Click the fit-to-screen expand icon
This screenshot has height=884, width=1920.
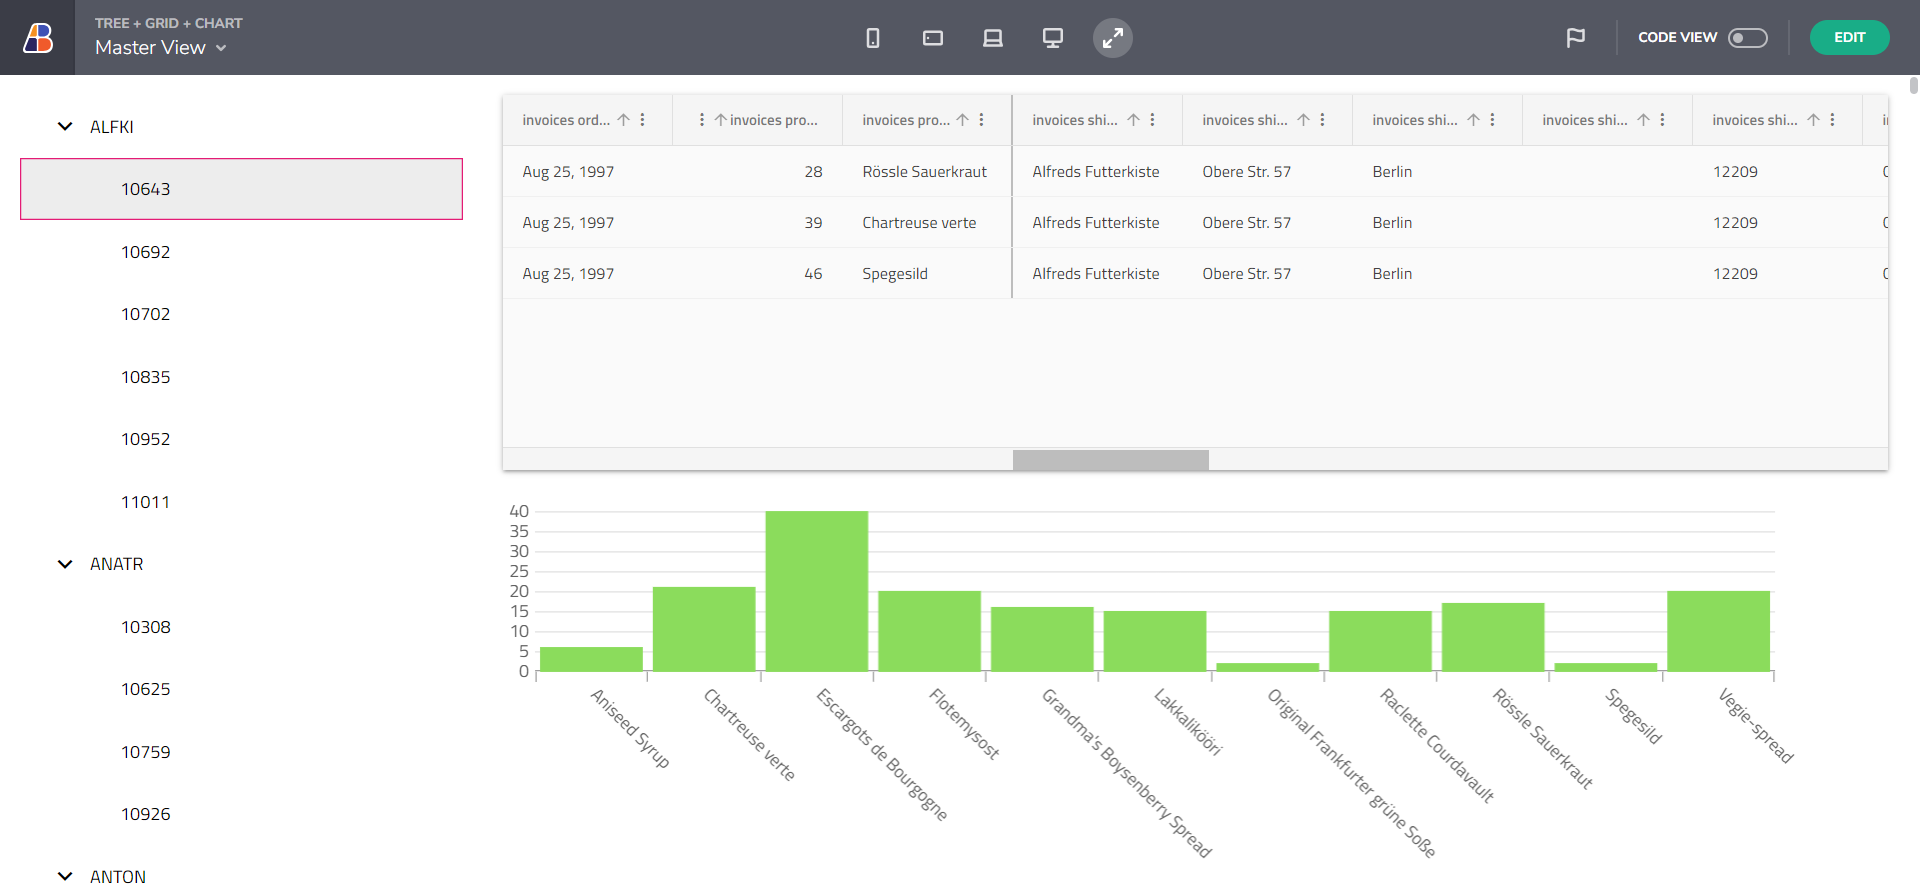[1112, 38]
